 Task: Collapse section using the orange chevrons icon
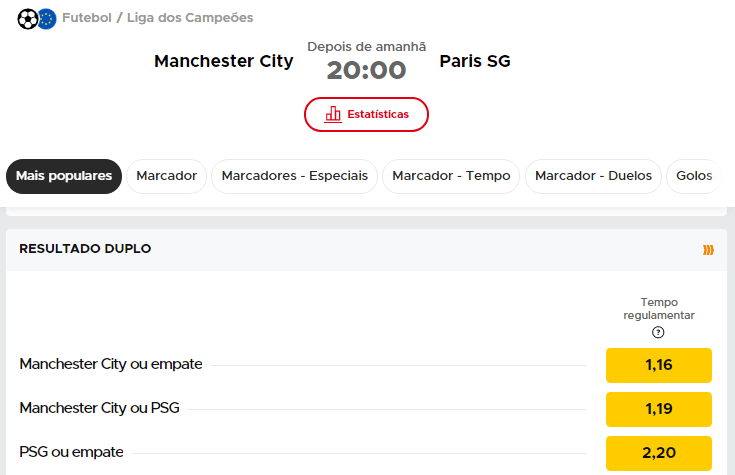tap(708, 249)
